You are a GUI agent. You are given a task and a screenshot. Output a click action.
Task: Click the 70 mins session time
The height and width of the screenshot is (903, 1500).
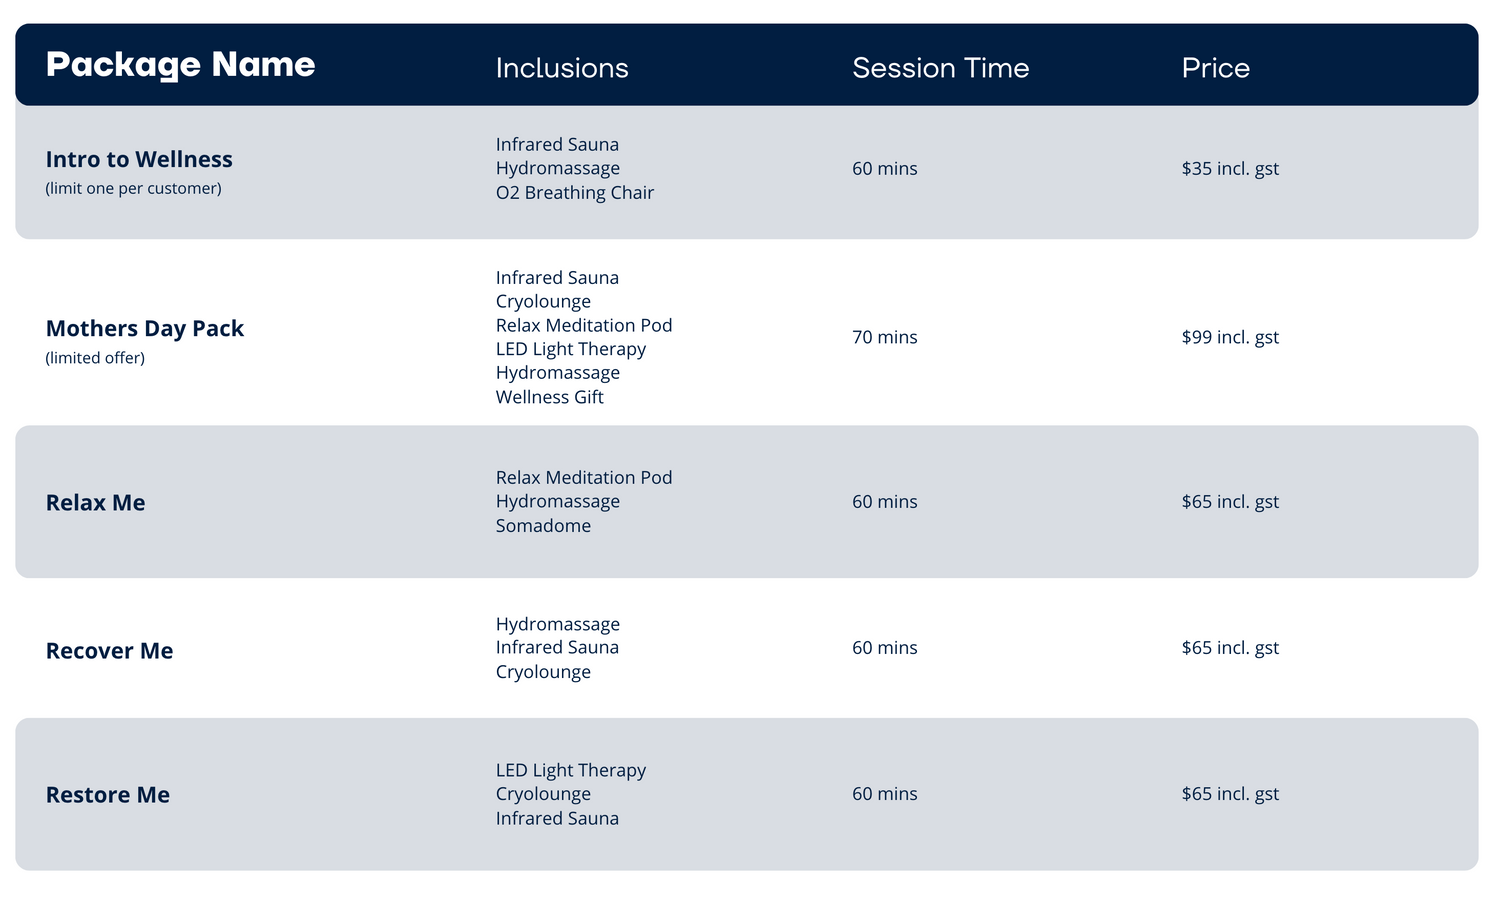pos(884,337)
